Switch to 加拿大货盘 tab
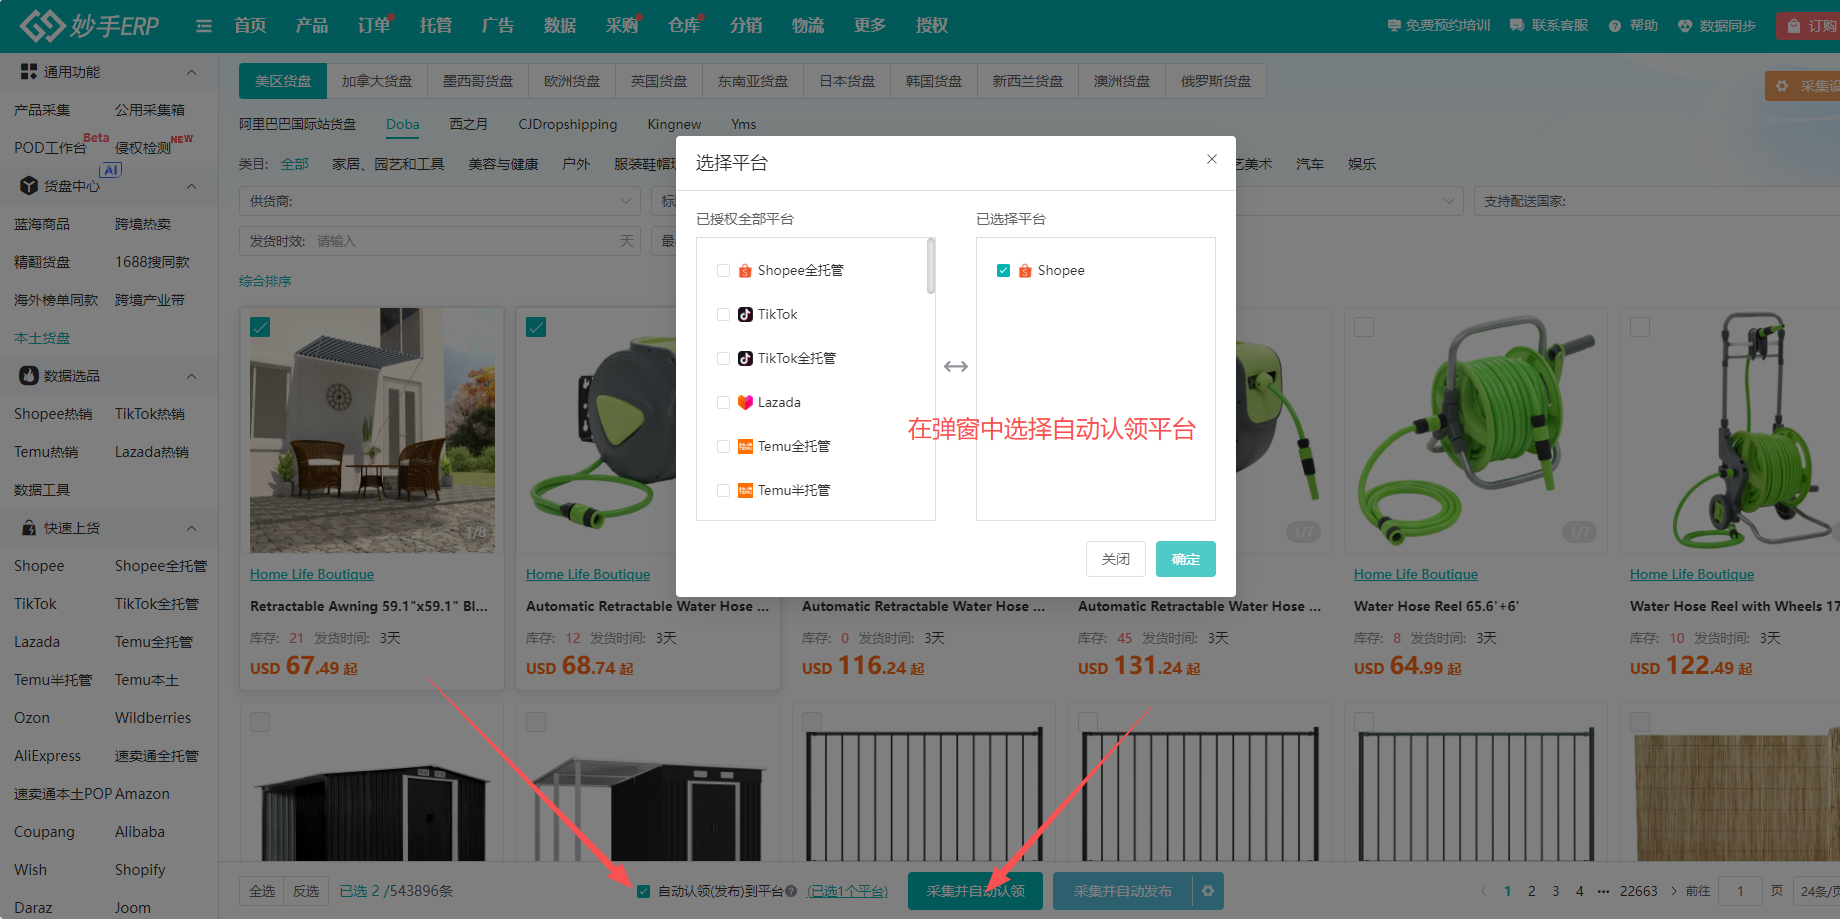 (x=377, y=81)
